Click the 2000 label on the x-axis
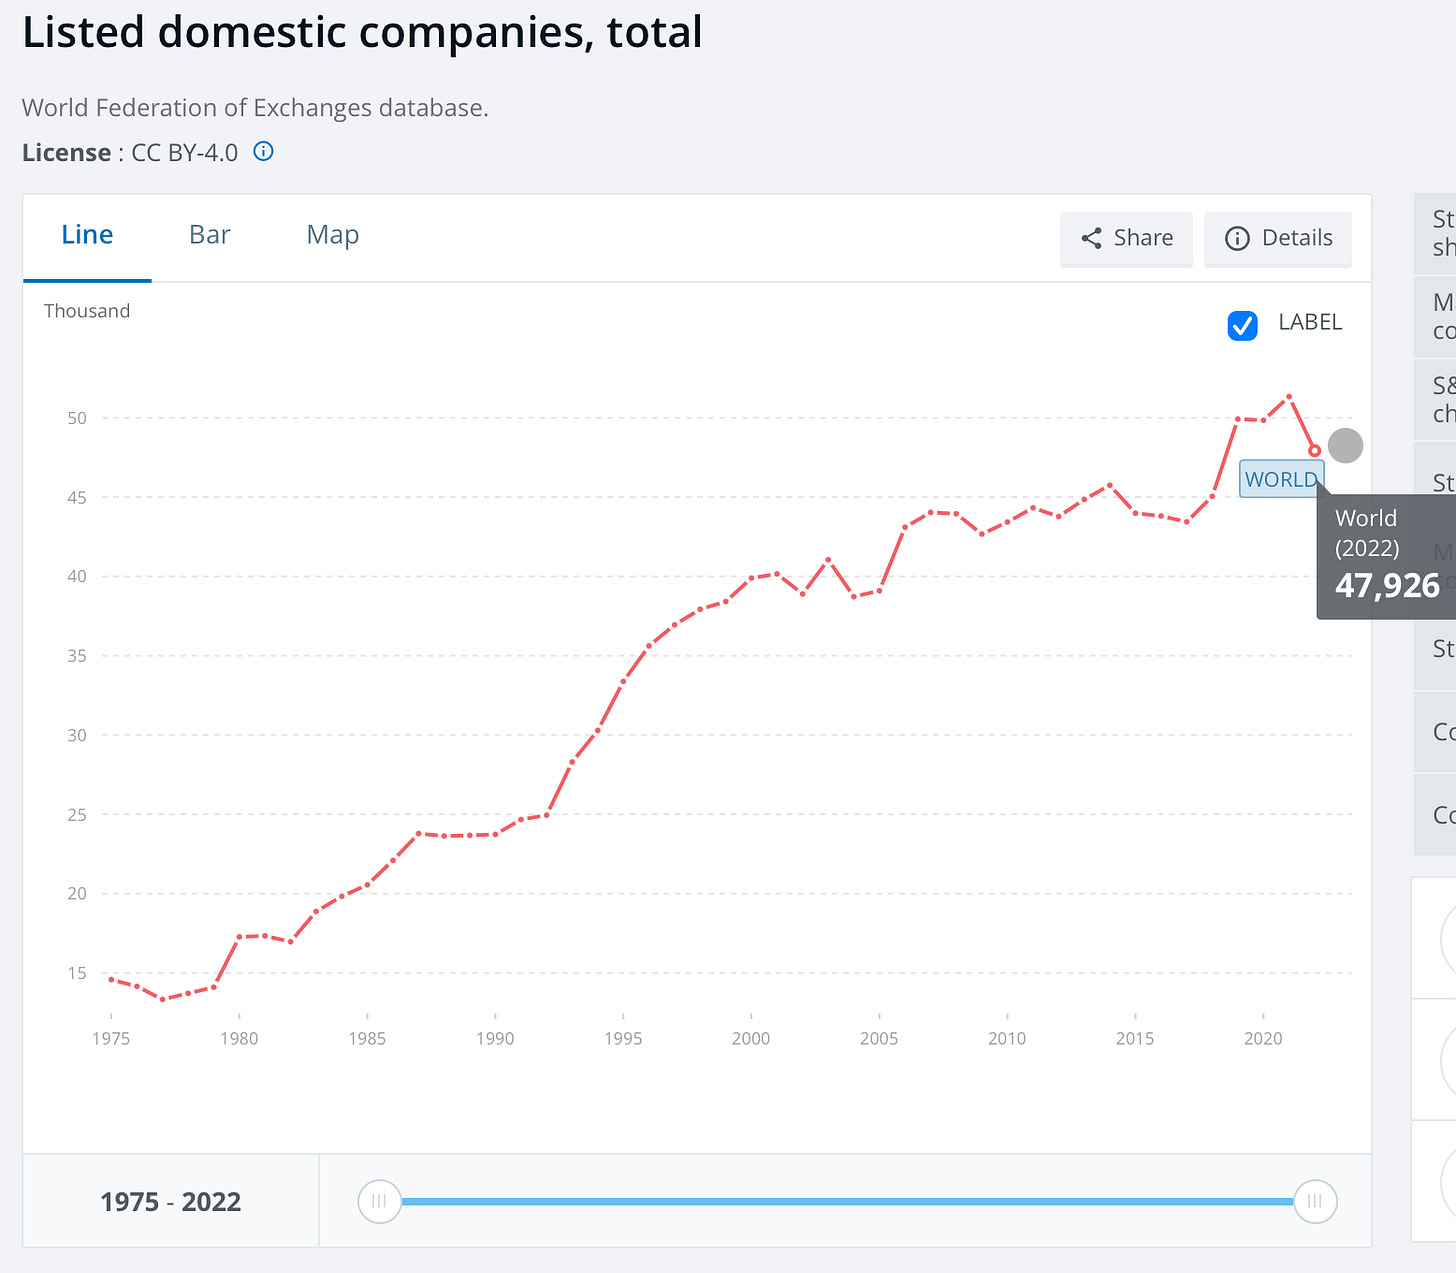The image size is (1456, 1273). 751,1038
